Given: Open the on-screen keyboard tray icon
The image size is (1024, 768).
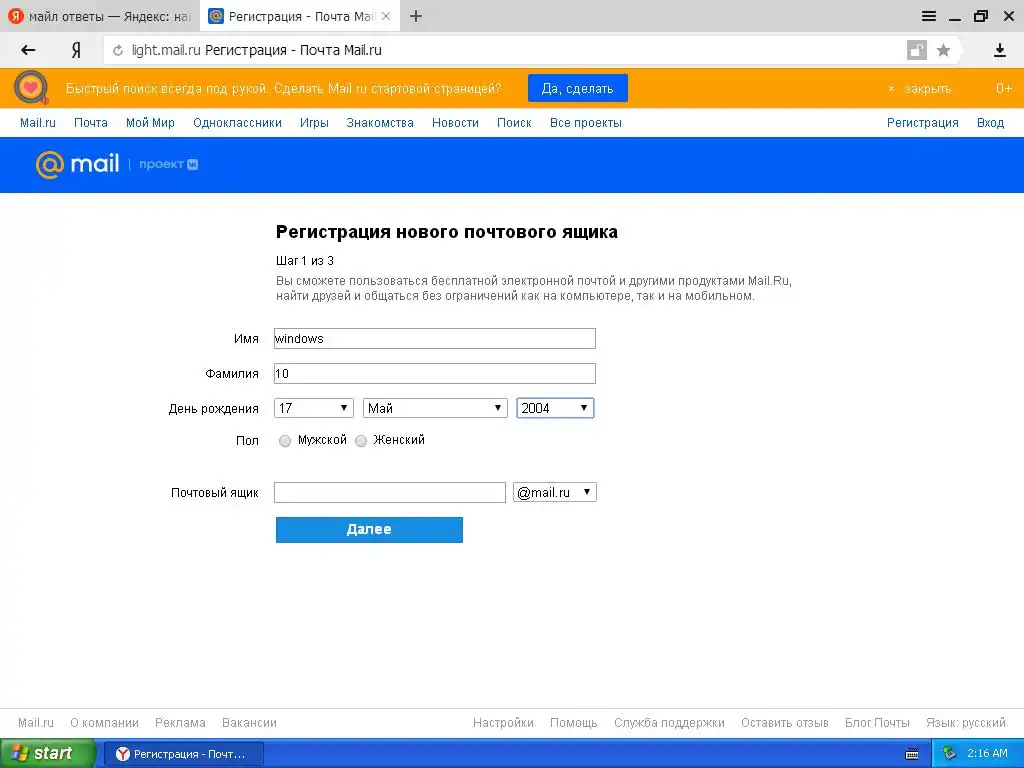Looking at the screenshot, I should (912, 754).
